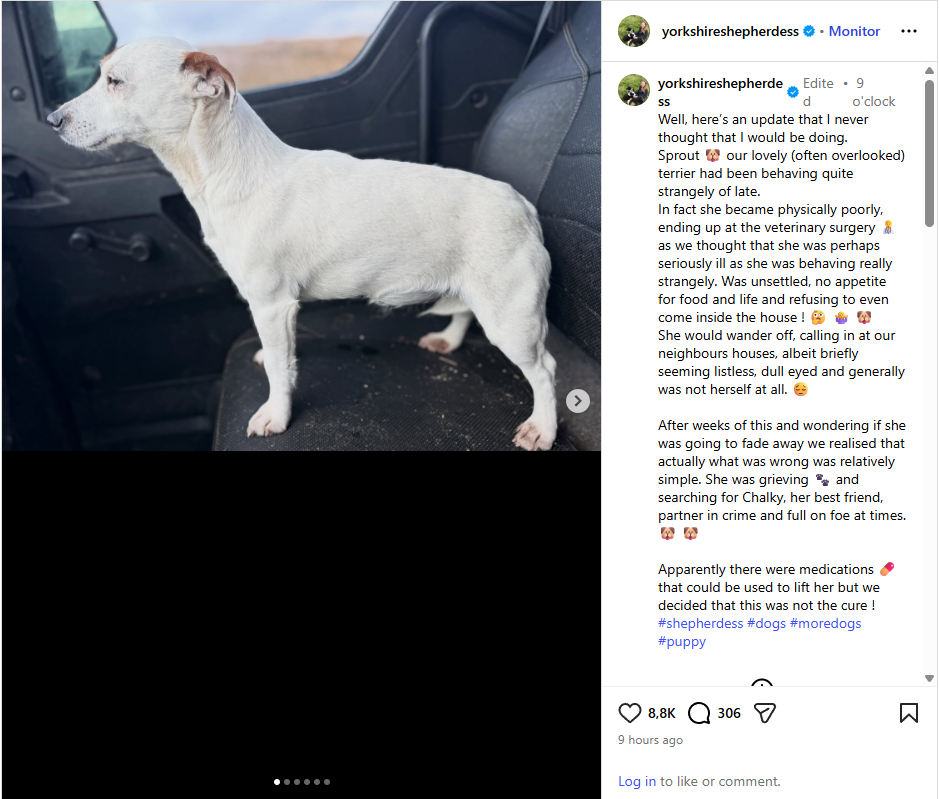The image size is (939, 799).
Task: Go to next photo with arrow
Action: coord(578,401)
